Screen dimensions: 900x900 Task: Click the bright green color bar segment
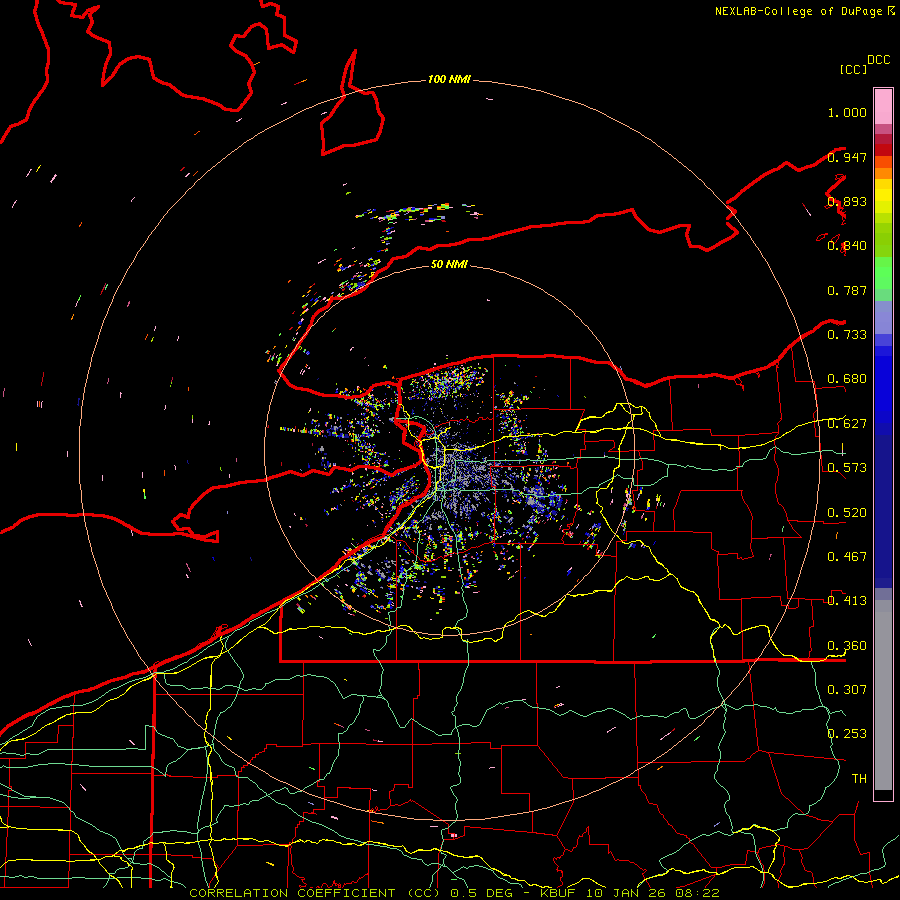click(883, 273)
